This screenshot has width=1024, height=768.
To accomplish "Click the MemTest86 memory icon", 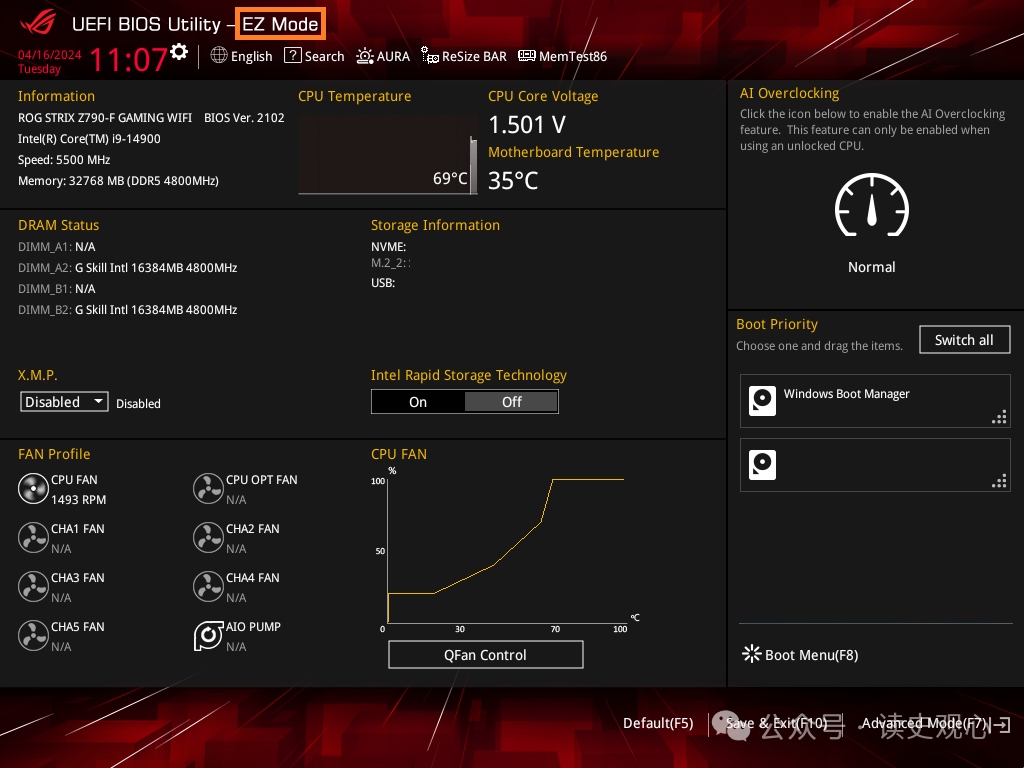I will pyautogui.click(x=526, y=56).
